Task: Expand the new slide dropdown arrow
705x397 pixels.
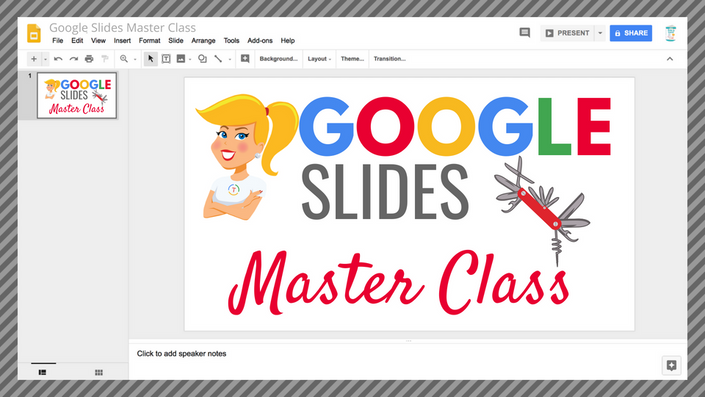Action: 45,59
